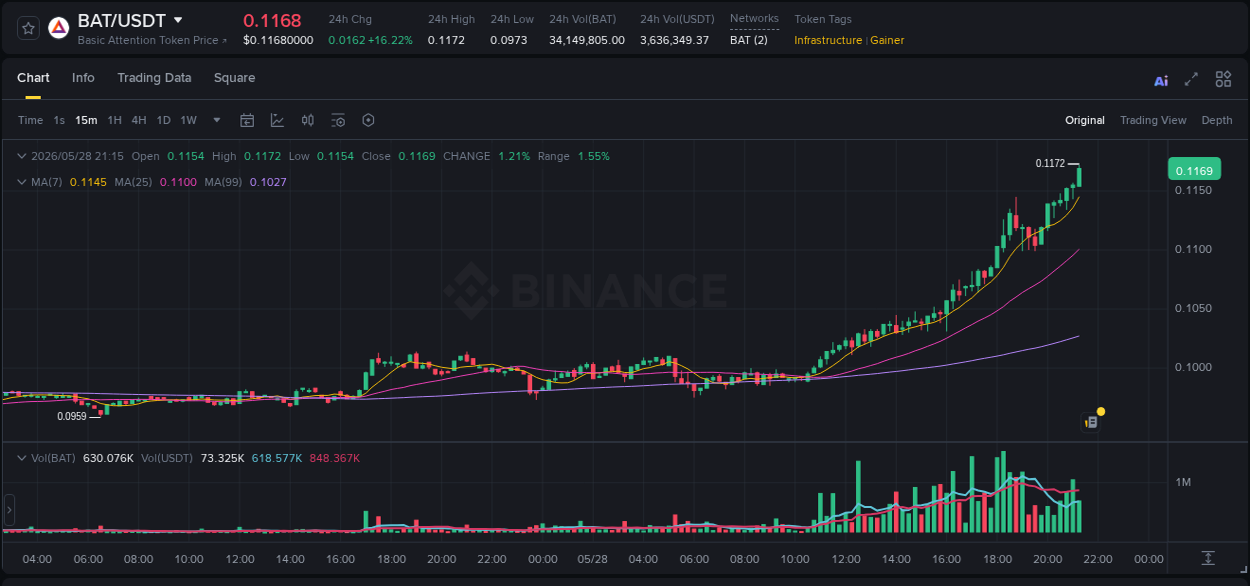Click the pink MA(25) value 0.1100
This screenshot has height=586, width=1250.
178,182
